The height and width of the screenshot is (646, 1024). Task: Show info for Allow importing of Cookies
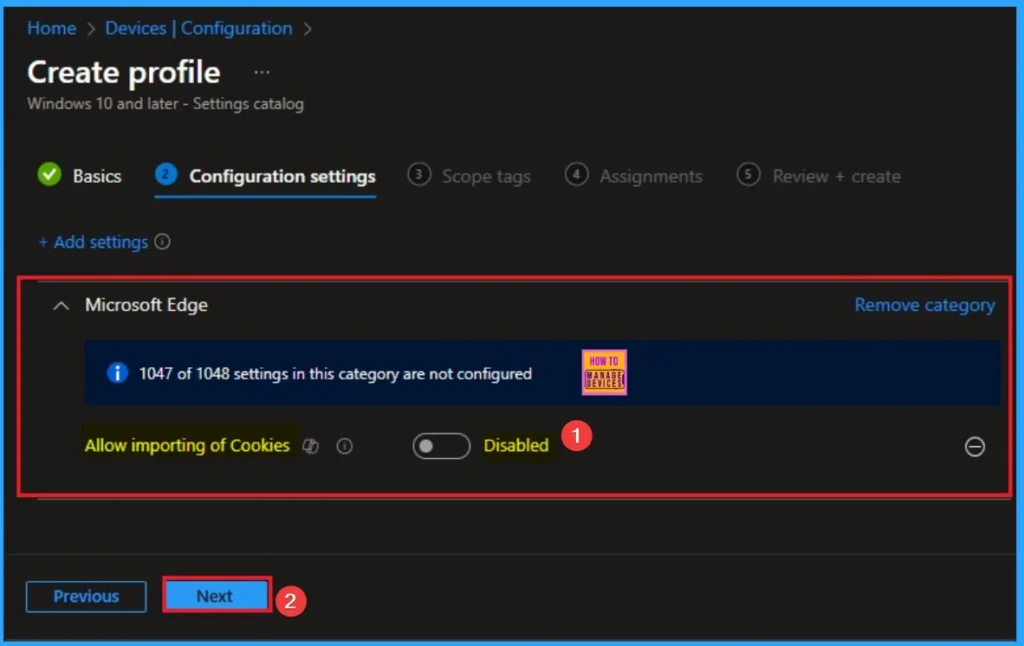coord(344,446)
